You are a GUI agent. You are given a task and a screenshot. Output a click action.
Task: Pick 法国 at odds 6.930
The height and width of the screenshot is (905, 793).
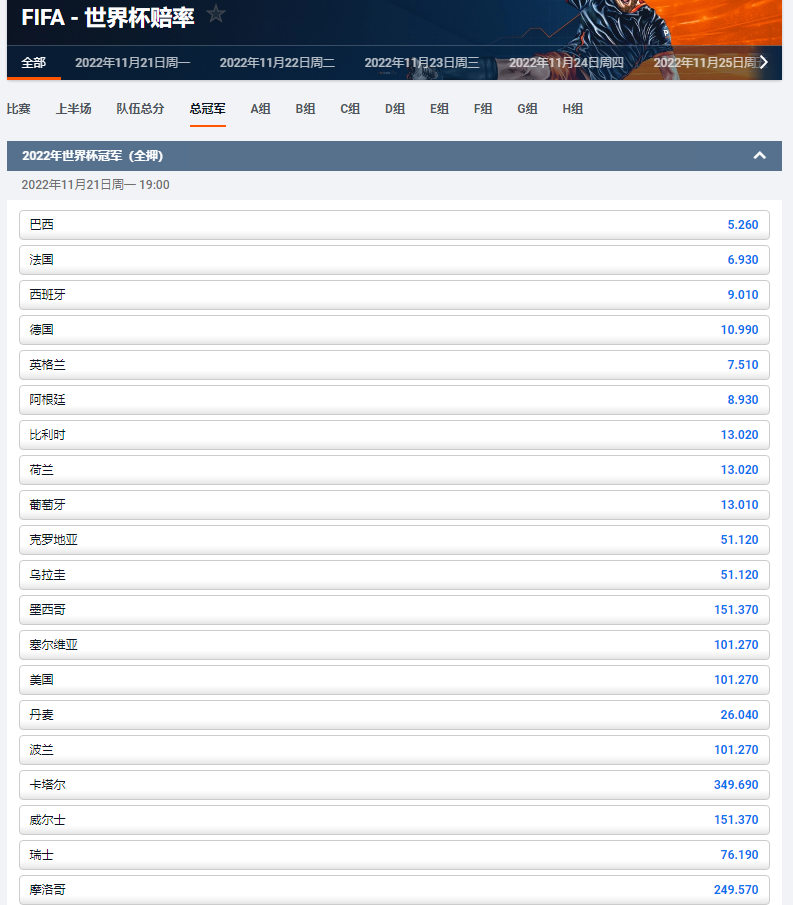coord(394,260)
